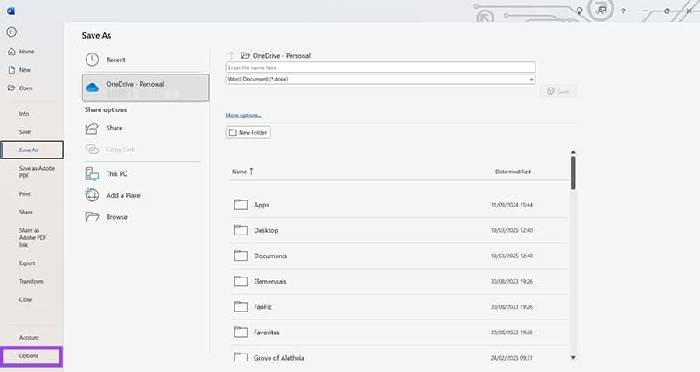The height and width of the screenshot is (372, 700).
Task: Click the Copy Link icon
Action: click(92, 149)
